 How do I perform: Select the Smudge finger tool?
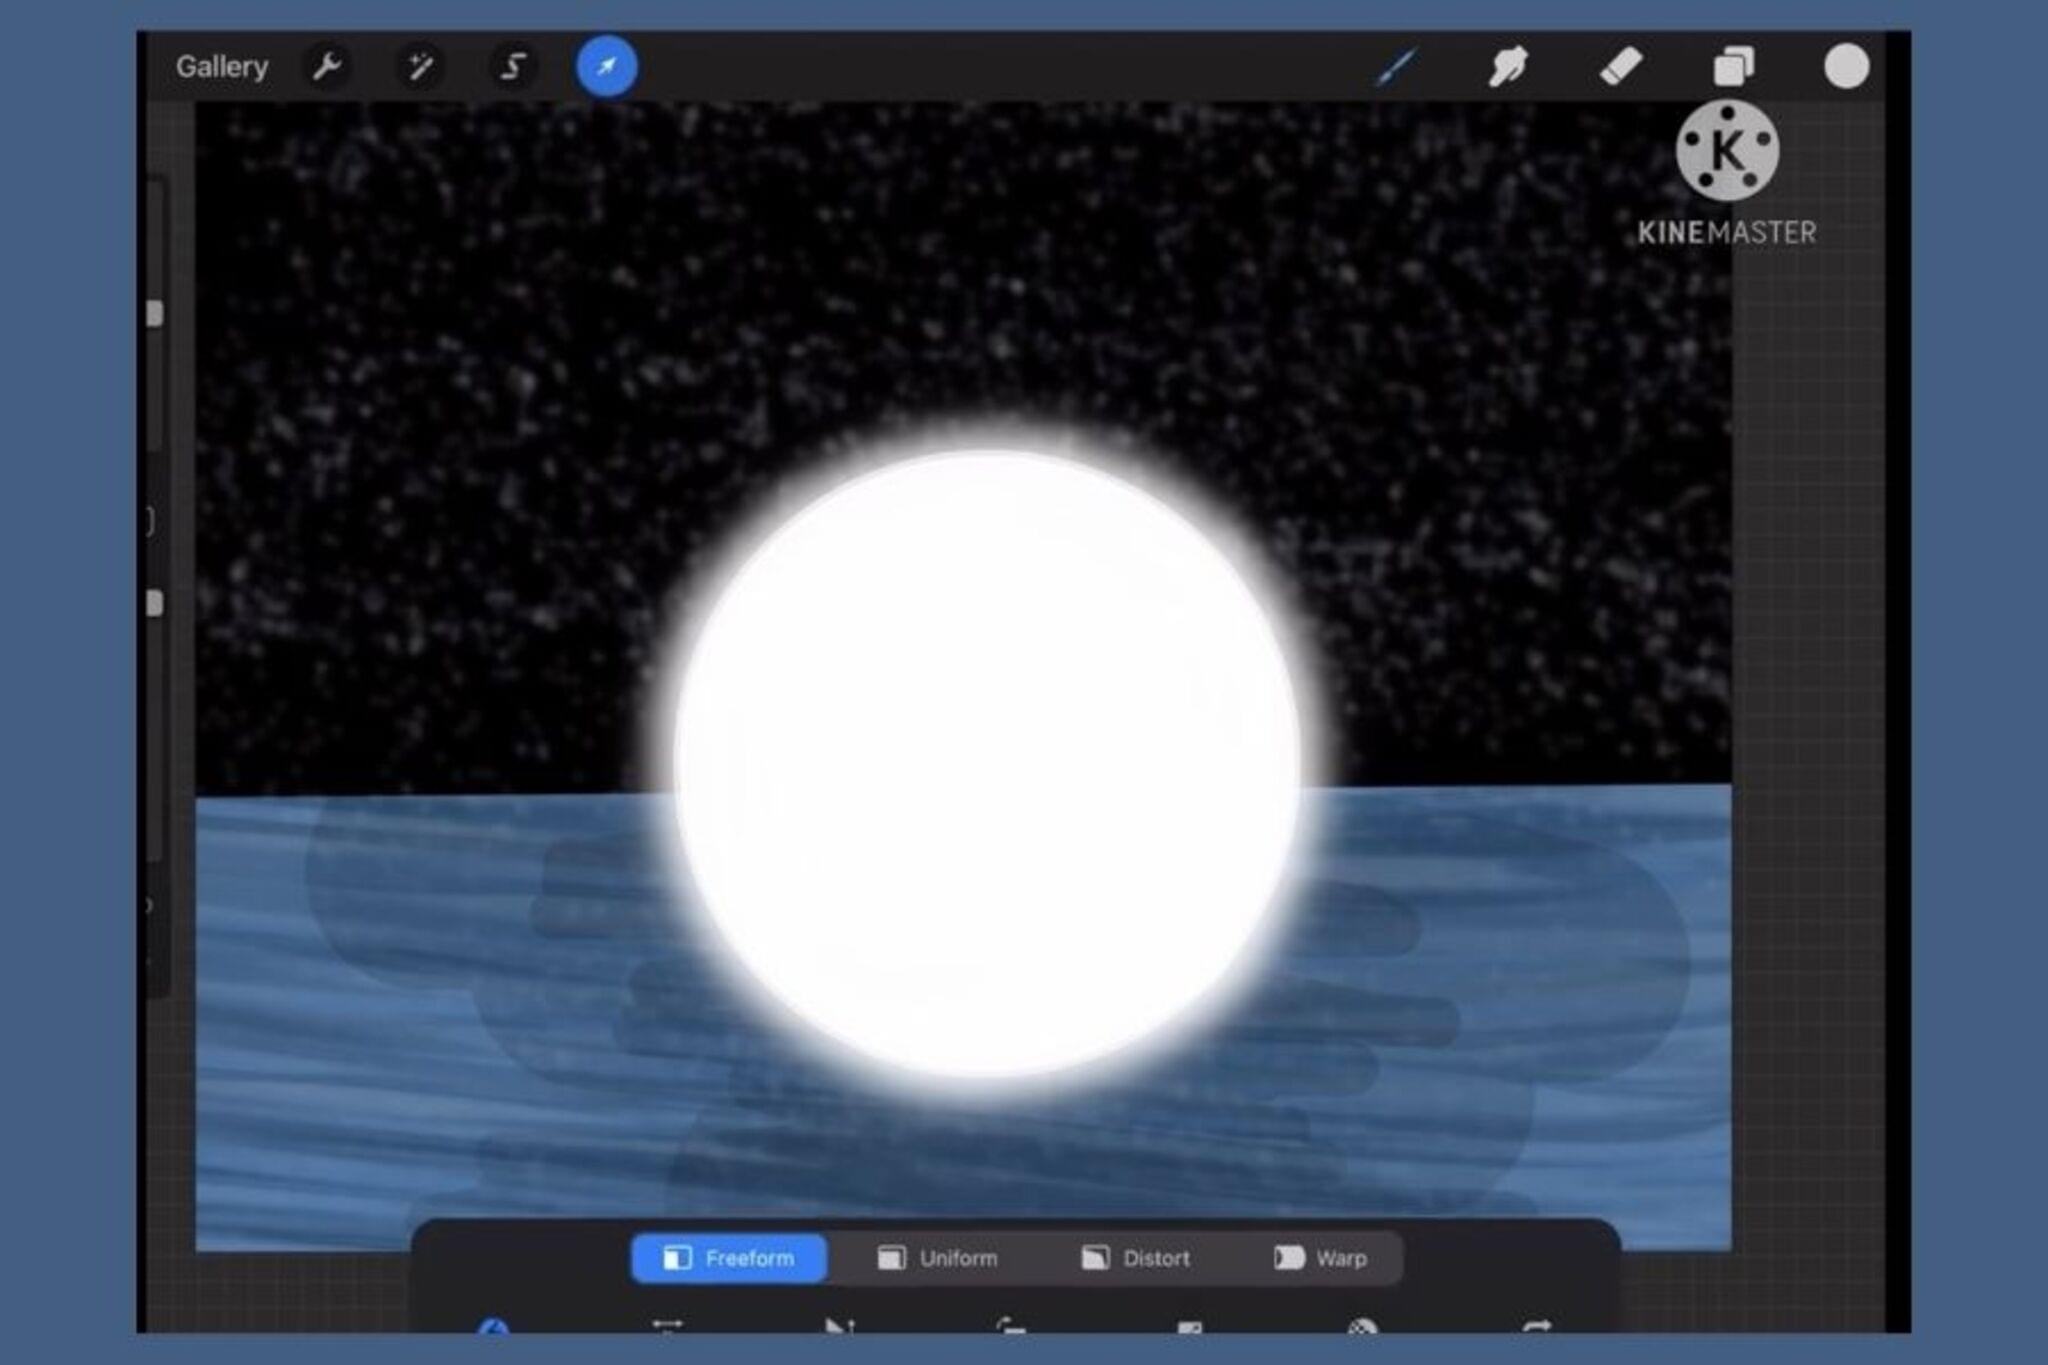[x=1508, y=67]
